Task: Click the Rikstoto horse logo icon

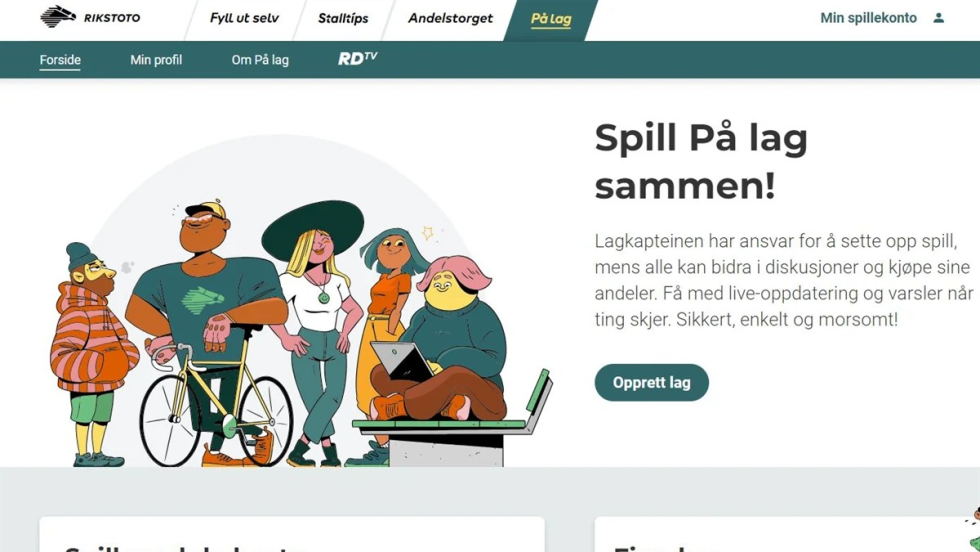Action: click(x=58, y=16)
